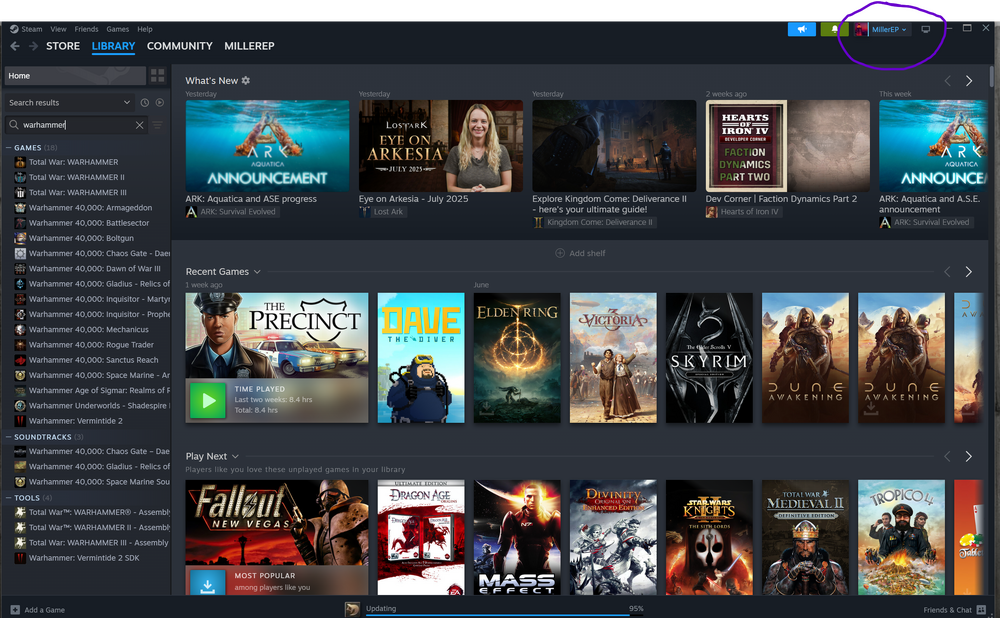Clear the warhammer search text
1000x618 pixels.
pos(140,125)
